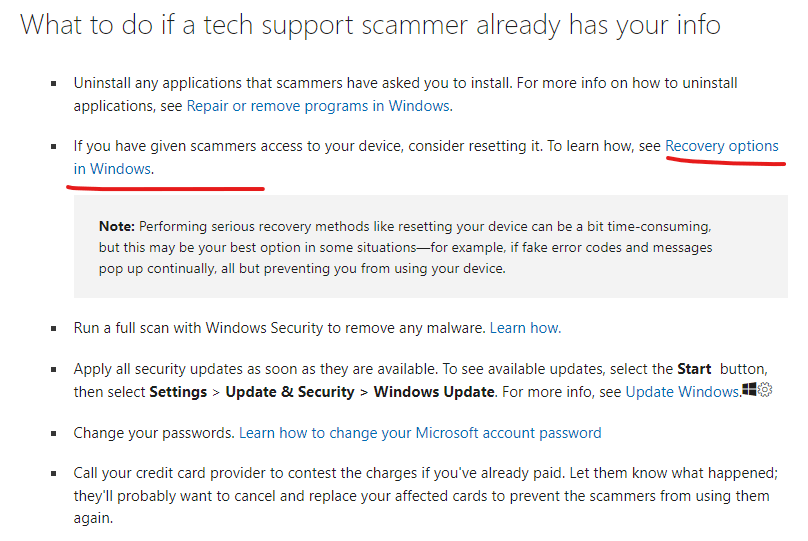The width and height of the screenshot is (808, 541).
Task: Click the bold 'Start' word
Action: click(x=694, y=369)
